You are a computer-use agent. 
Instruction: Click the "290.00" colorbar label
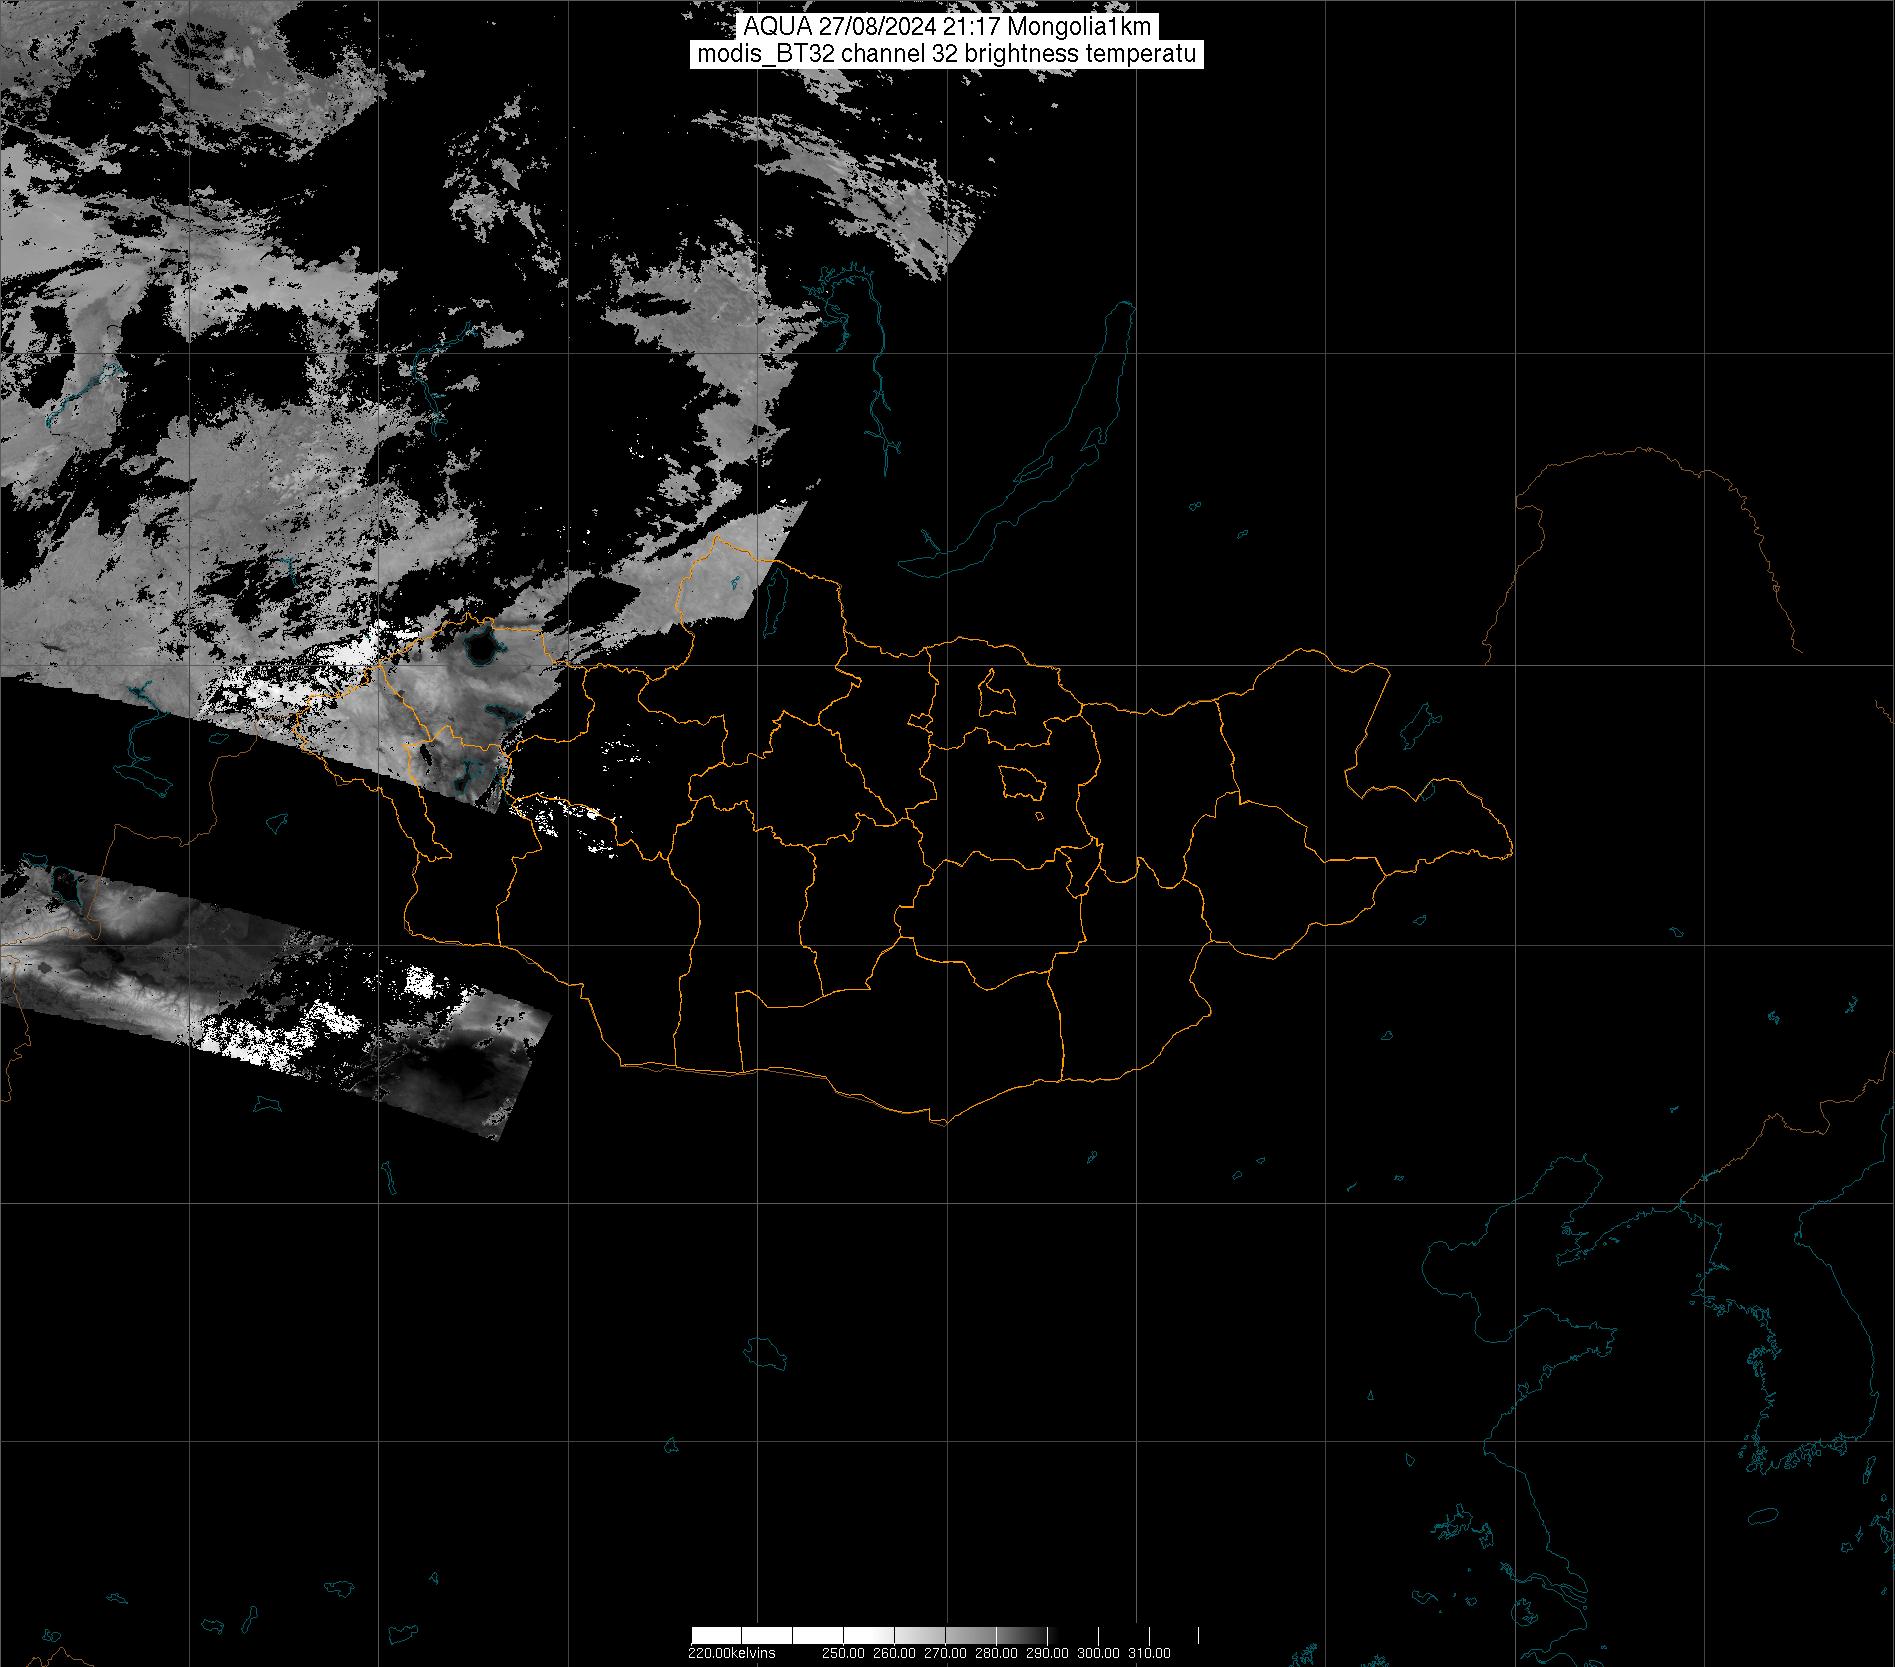pyautogui.click(x=1047, y=1653)
